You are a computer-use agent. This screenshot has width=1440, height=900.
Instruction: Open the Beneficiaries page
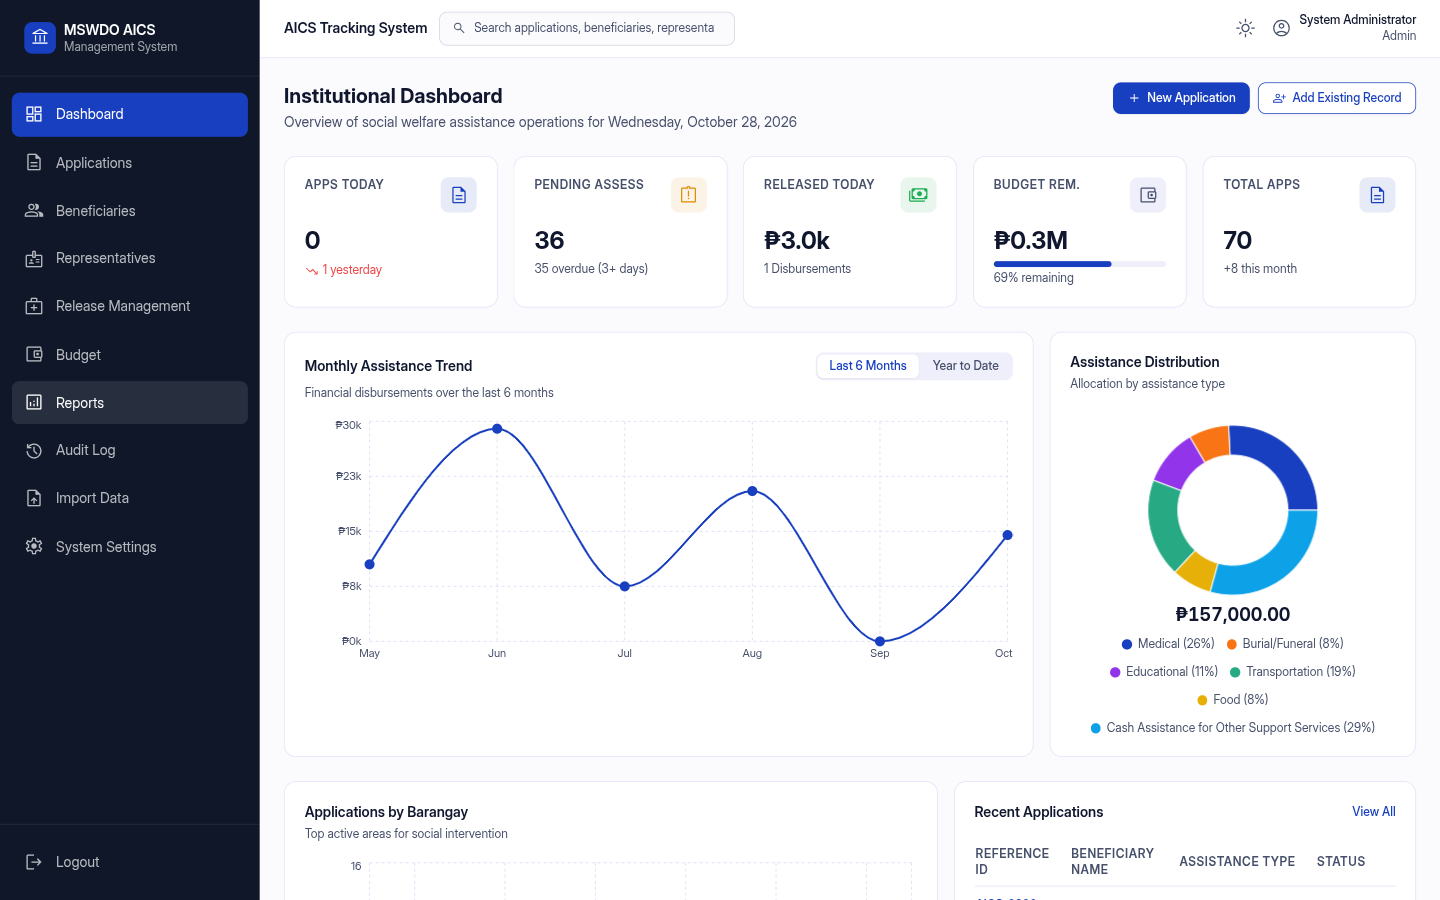coord(130,211)
